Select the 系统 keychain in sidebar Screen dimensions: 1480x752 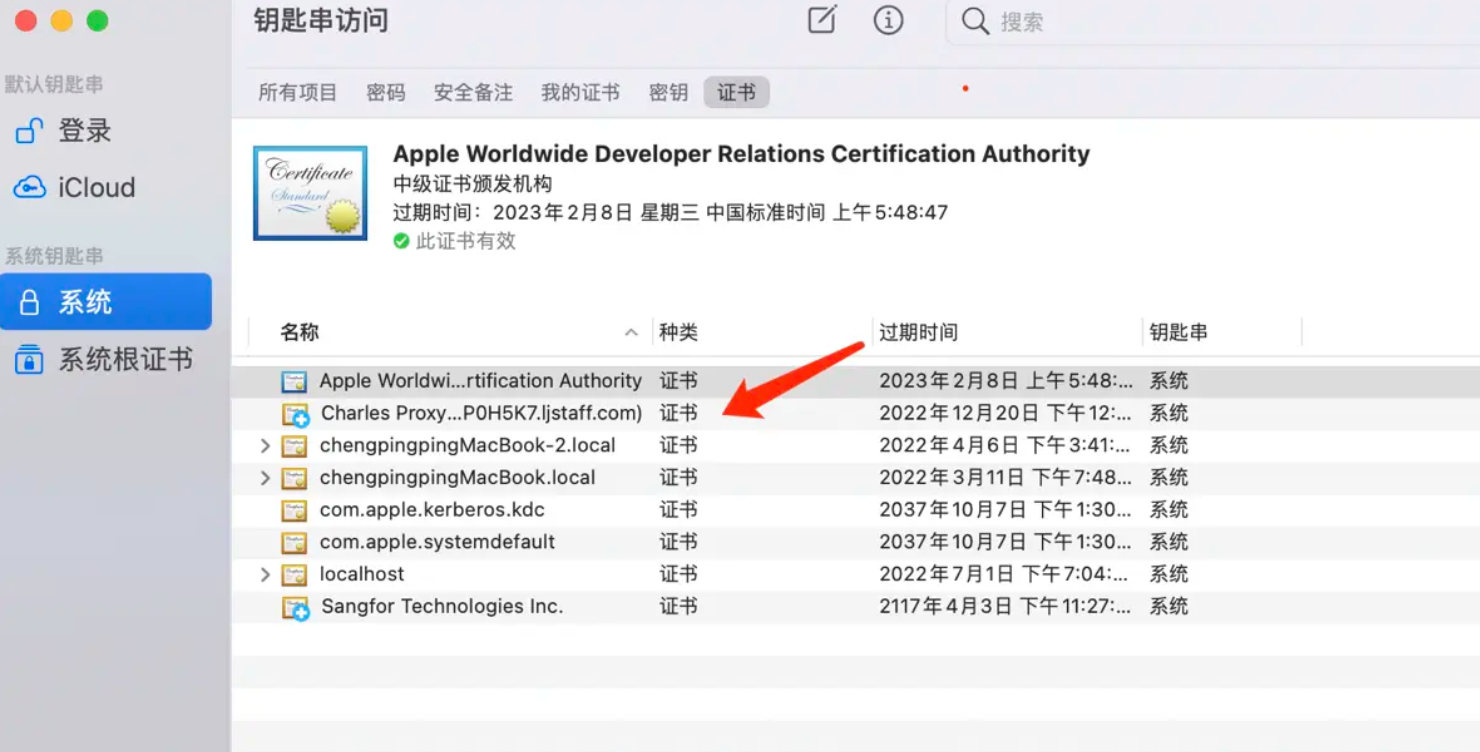click(105, 302)
